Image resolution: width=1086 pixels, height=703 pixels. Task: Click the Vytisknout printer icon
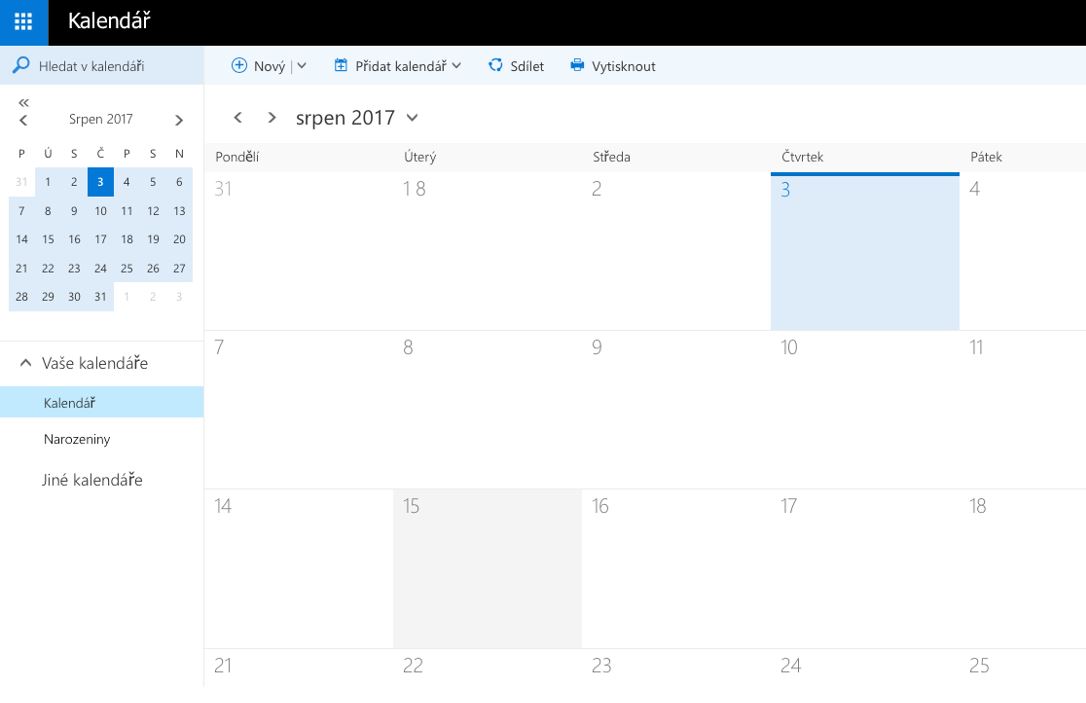(577, 66)
